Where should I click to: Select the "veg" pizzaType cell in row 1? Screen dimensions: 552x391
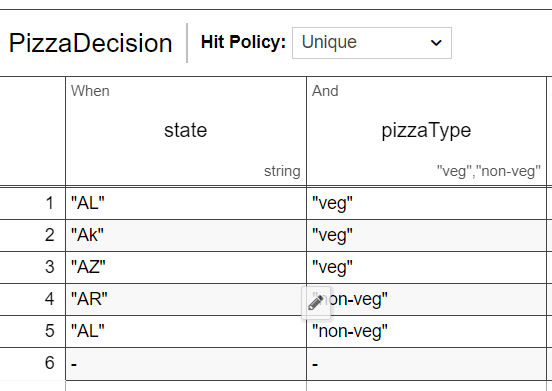pos(426,203)
